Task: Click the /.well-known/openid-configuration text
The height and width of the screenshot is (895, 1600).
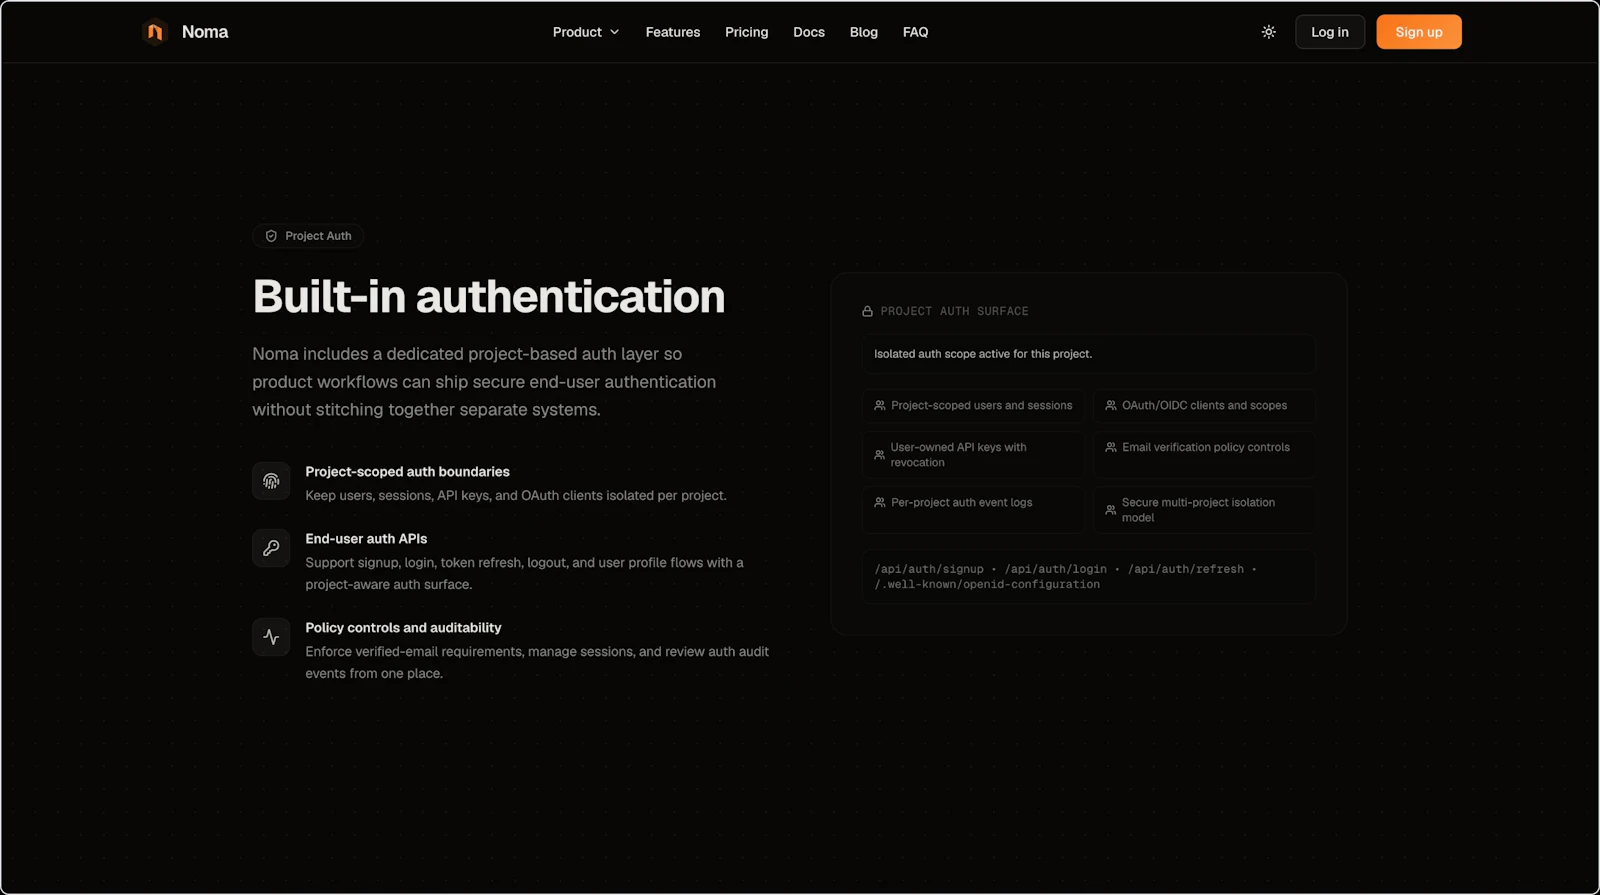Action: click(987, 584)
